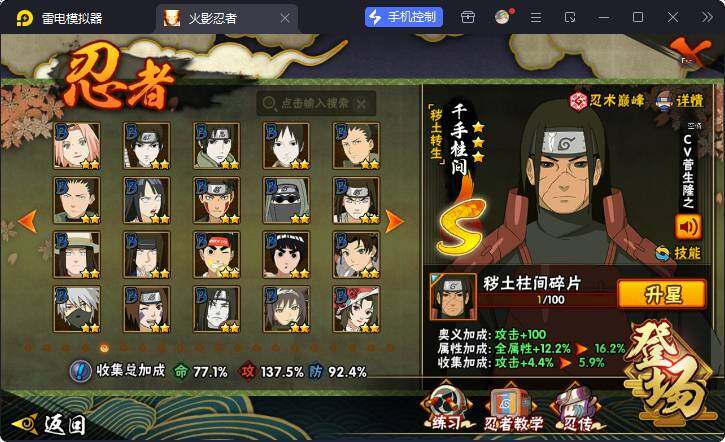Image resolution: width=725 pixels, height=442 pixels.
Task: Click the 升星 star-up button
Action: point(662,294)
